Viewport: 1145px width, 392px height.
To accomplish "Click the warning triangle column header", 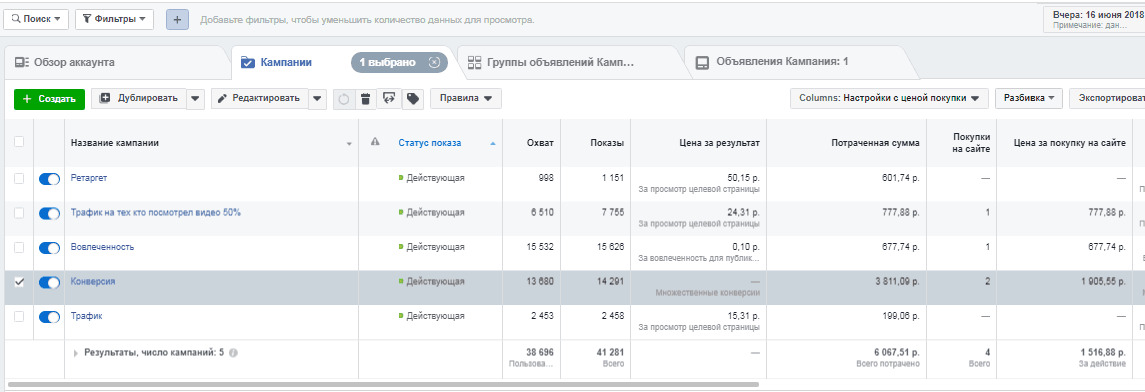I will tap(375, 142).
